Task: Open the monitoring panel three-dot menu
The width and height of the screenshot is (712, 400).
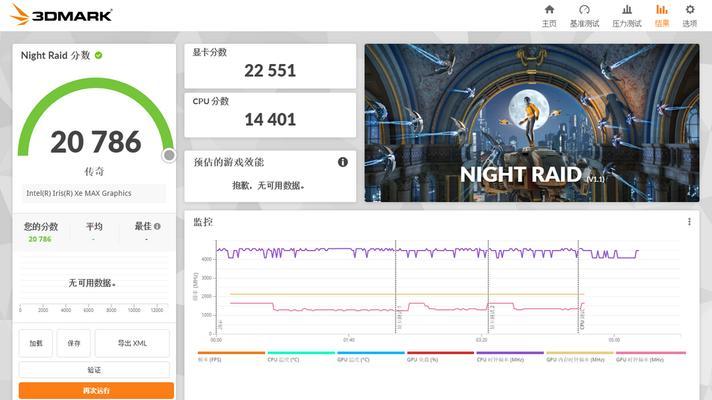Action: pos(689,222)
